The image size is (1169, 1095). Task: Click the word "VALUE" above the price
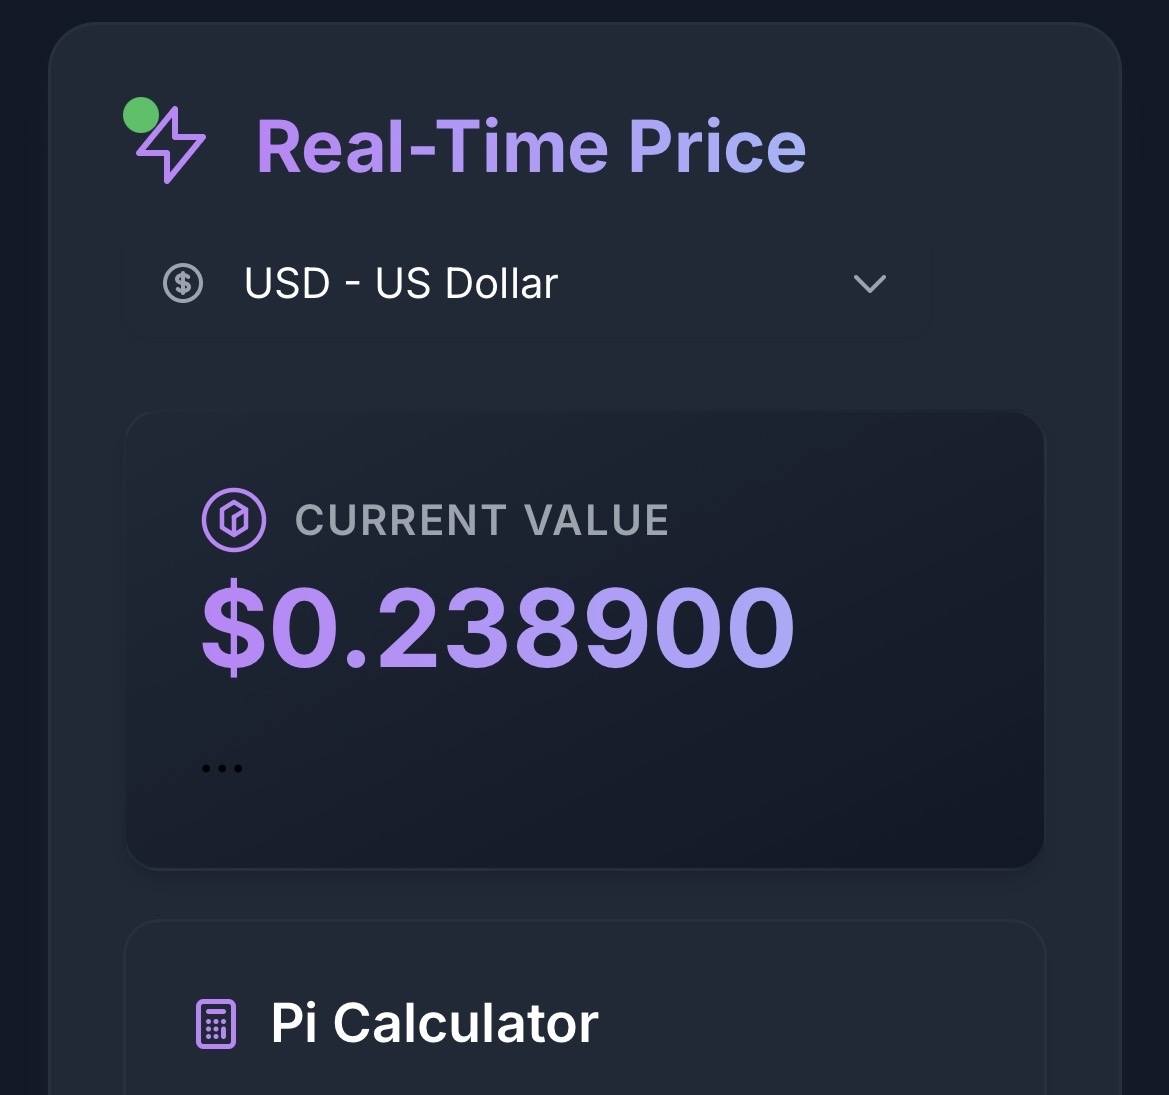596,520
